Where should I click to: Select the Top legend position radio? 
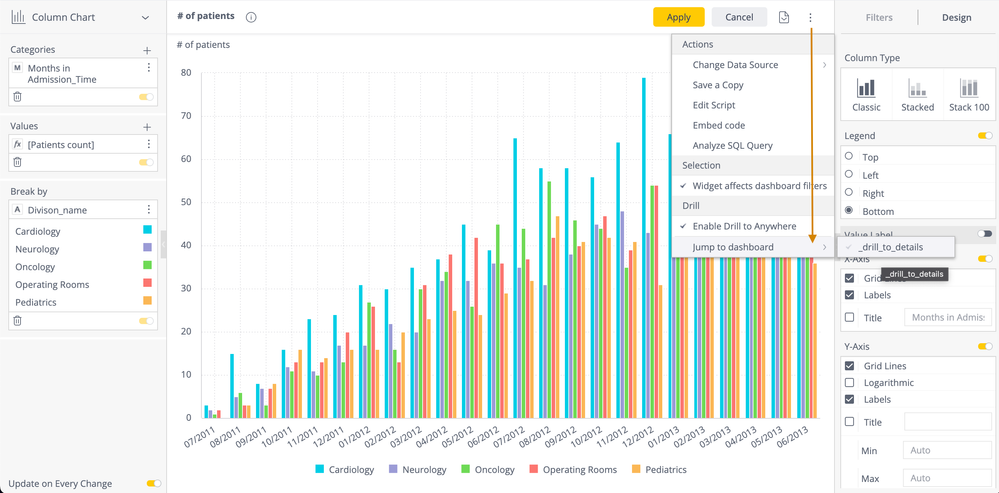(x=849, y=157)
